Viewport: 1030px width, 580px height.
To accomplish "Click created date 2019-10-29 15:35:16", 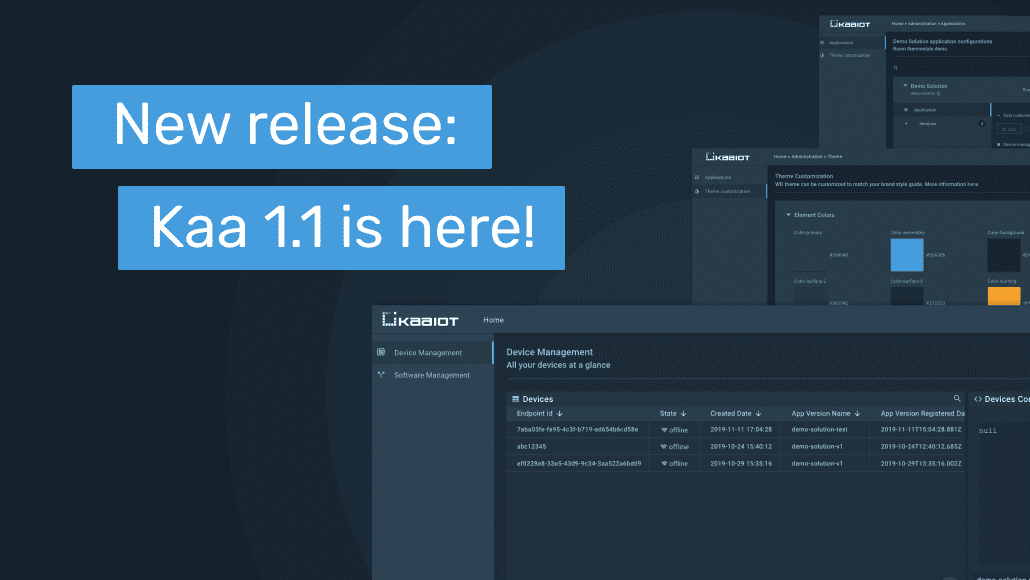I will pyautogui.click(x=741, y=464).
